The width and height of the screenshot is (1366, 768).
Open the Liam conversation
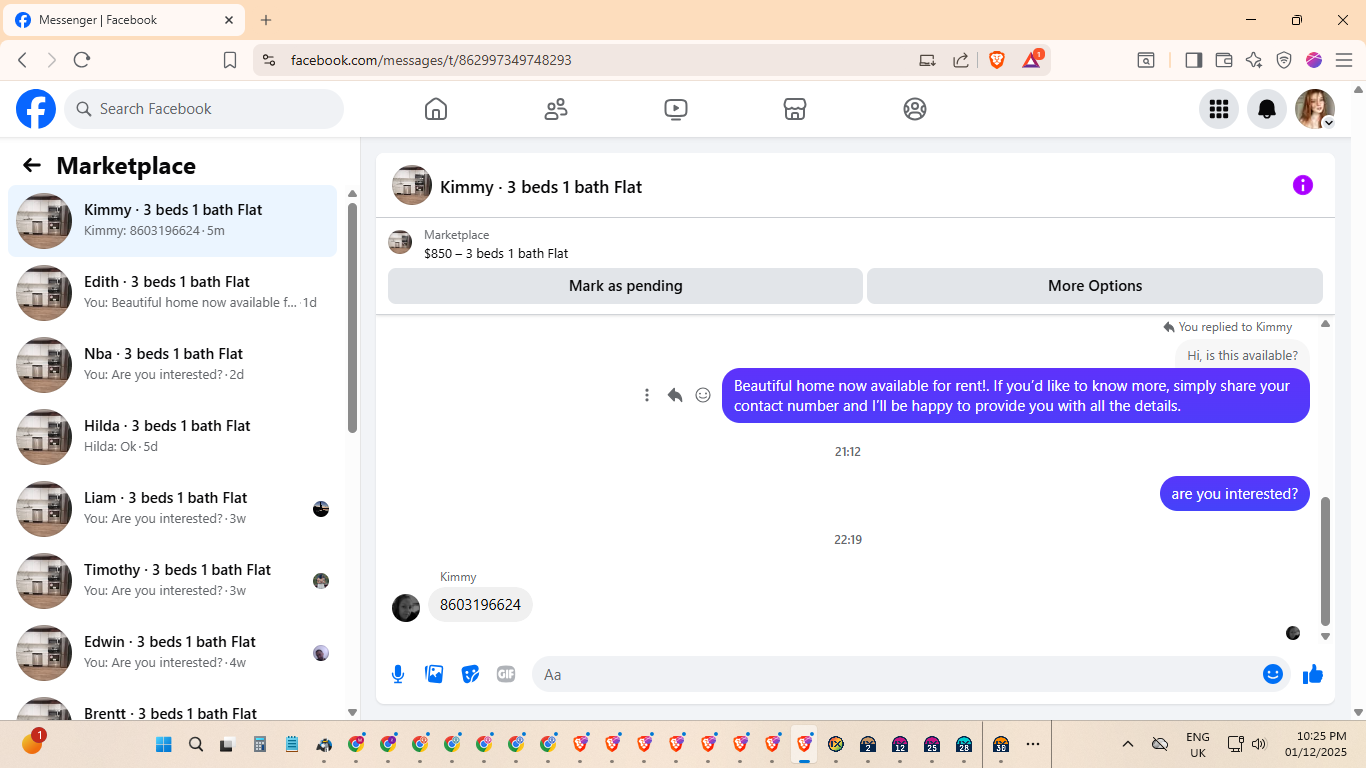(x=172, y=509)
